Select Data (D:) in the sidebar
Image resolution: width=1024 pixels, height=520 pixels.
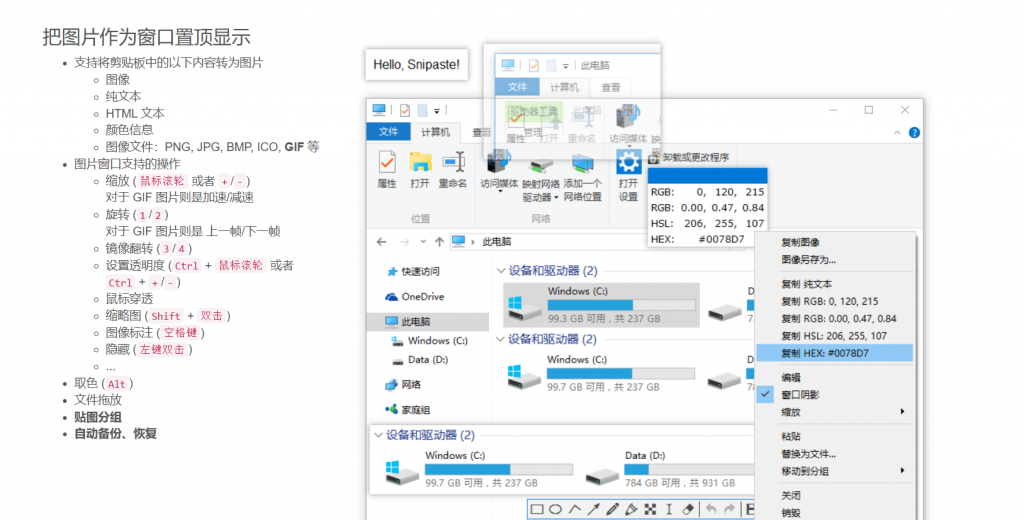(420, 359)
